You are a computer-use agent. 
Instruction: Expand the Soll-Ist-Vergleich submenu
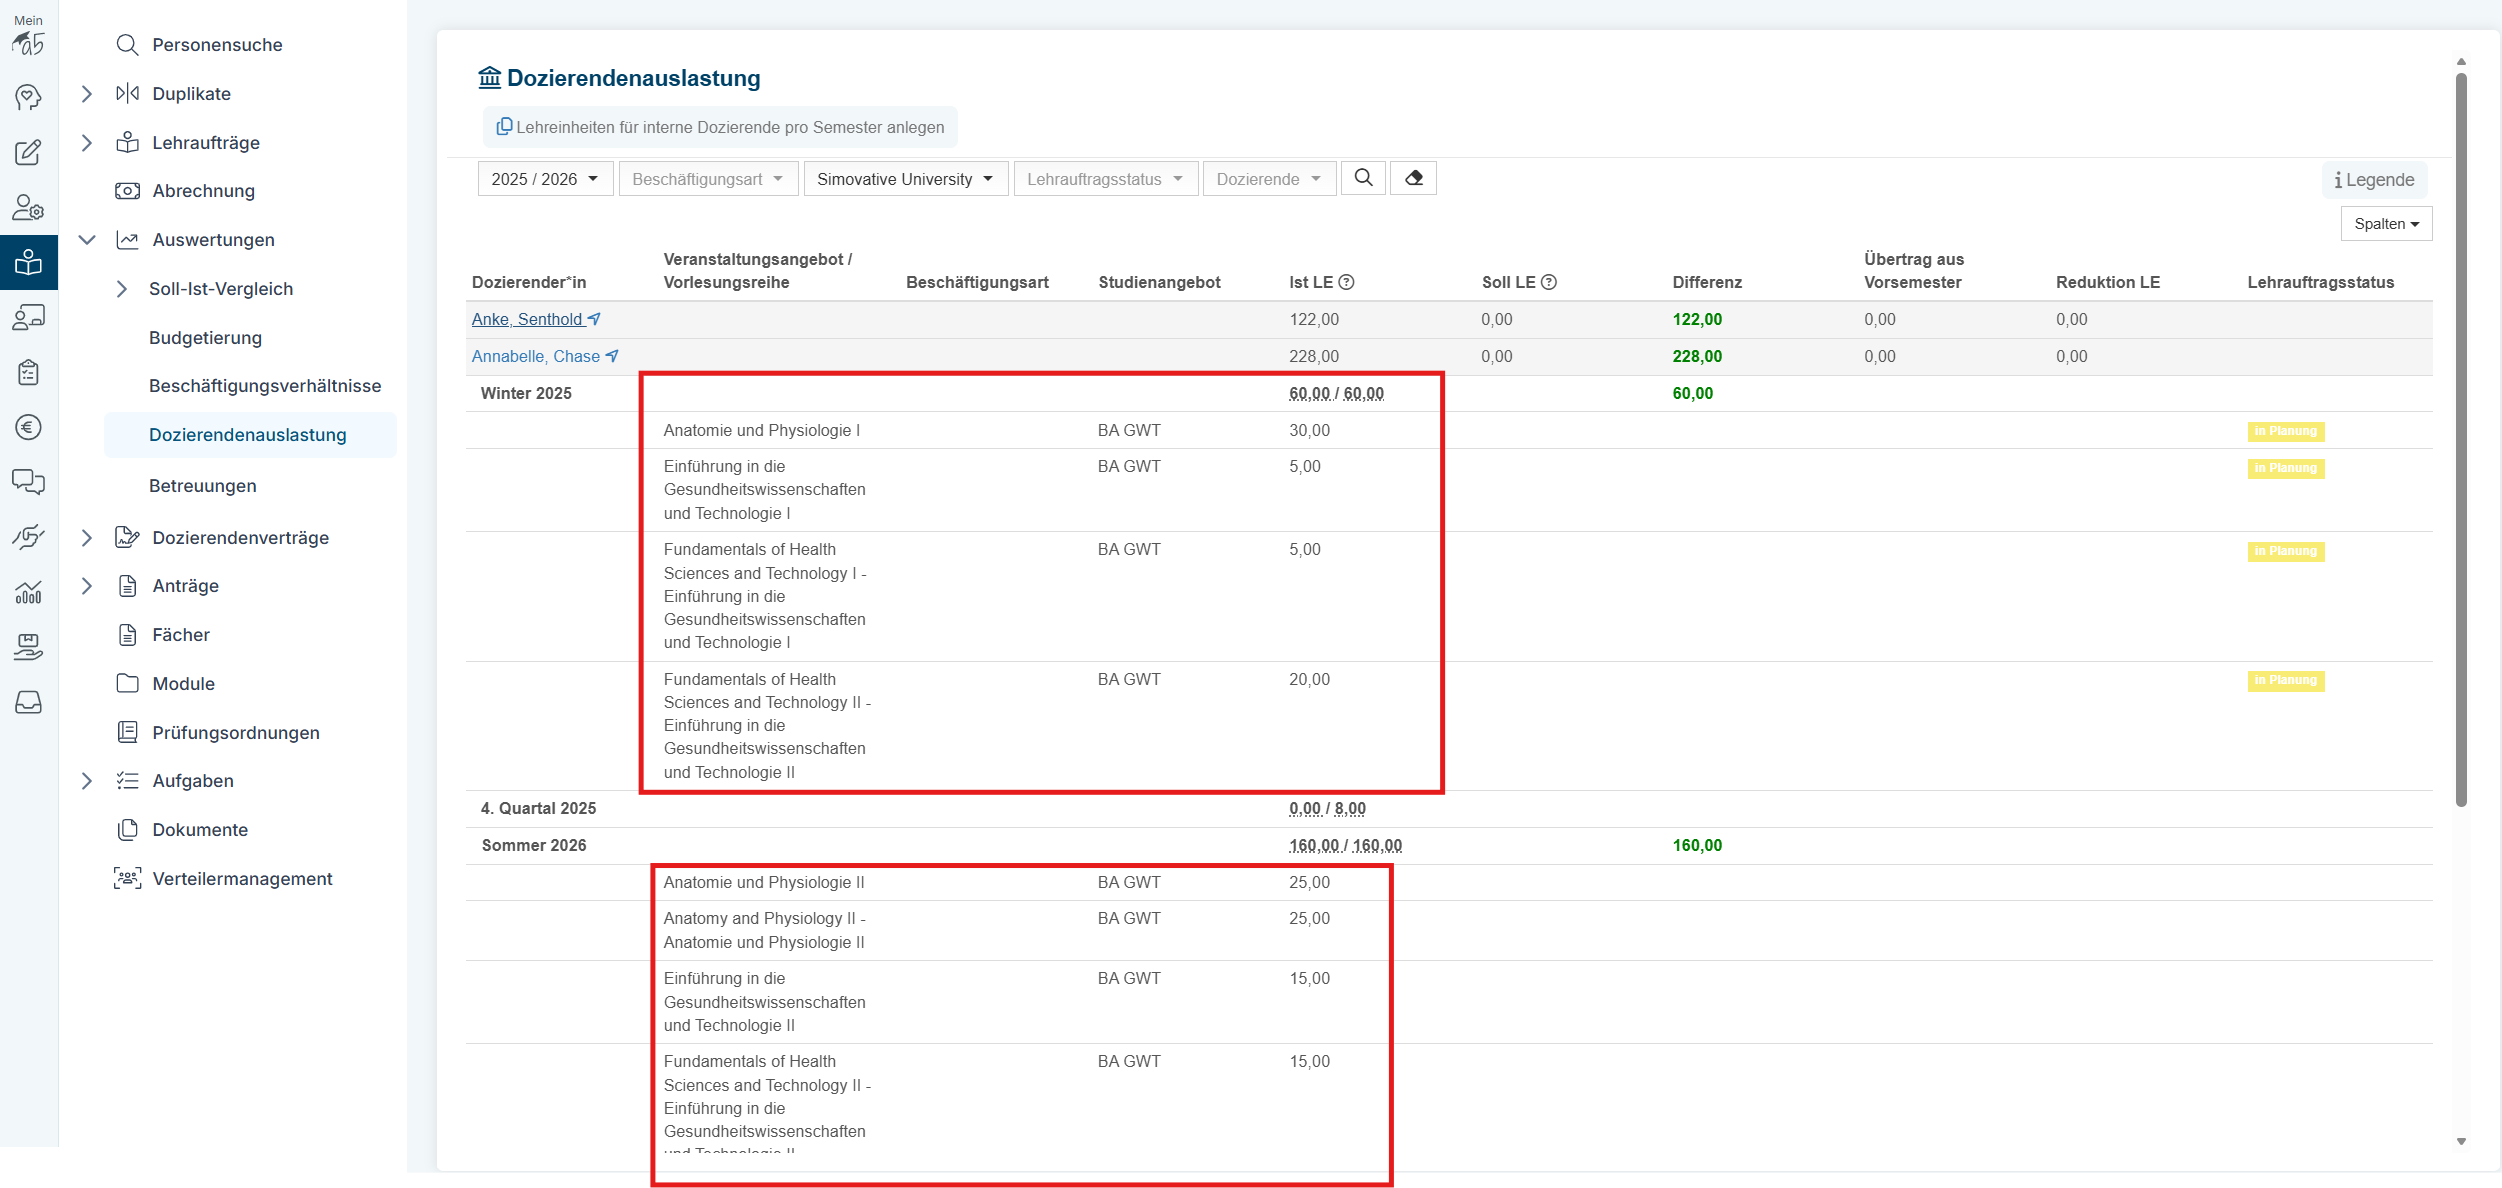click(122, 289)
